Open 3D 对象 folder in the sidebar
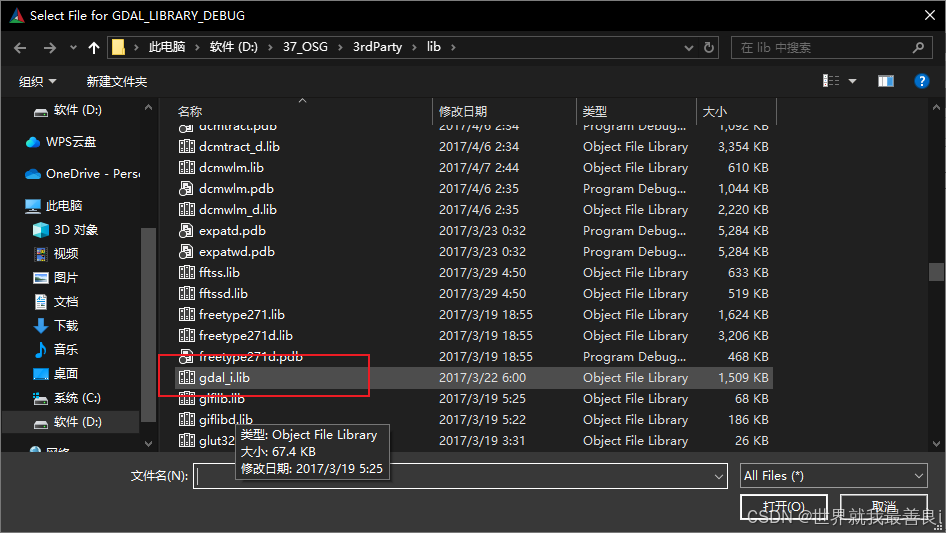 tap(65, 230)
